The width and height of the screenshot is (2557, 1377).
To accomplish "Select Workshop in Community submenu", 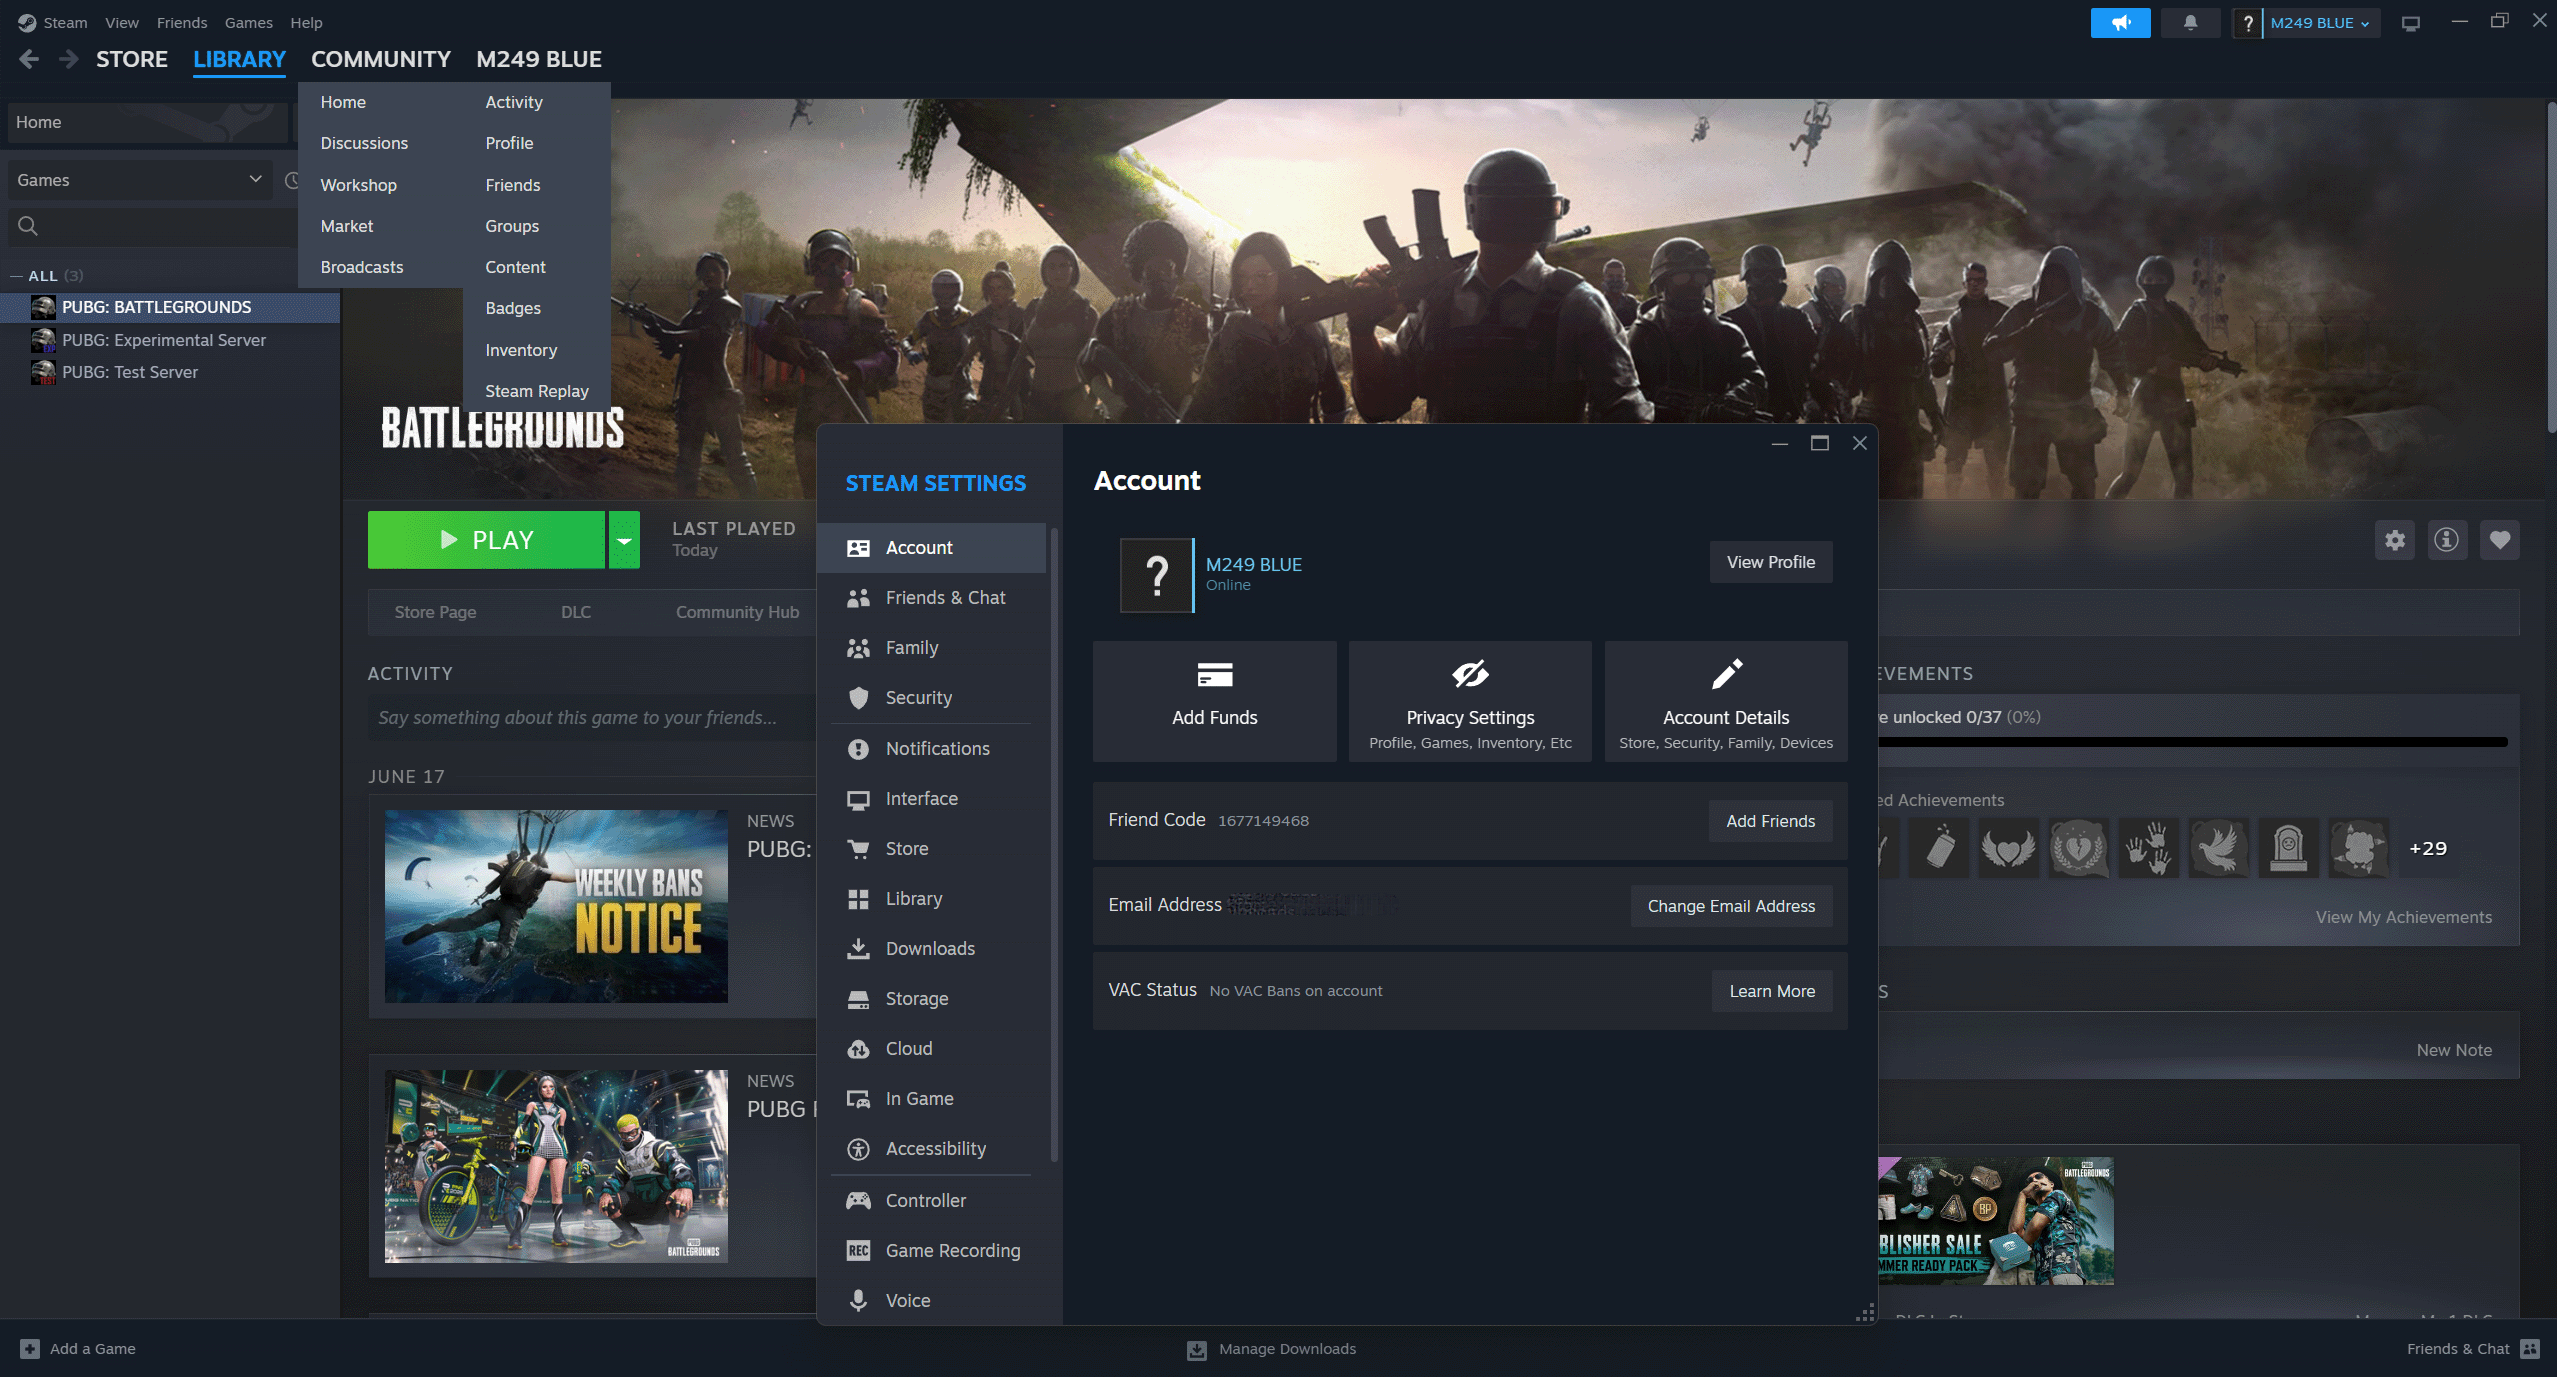I will (x=359, y=185).
